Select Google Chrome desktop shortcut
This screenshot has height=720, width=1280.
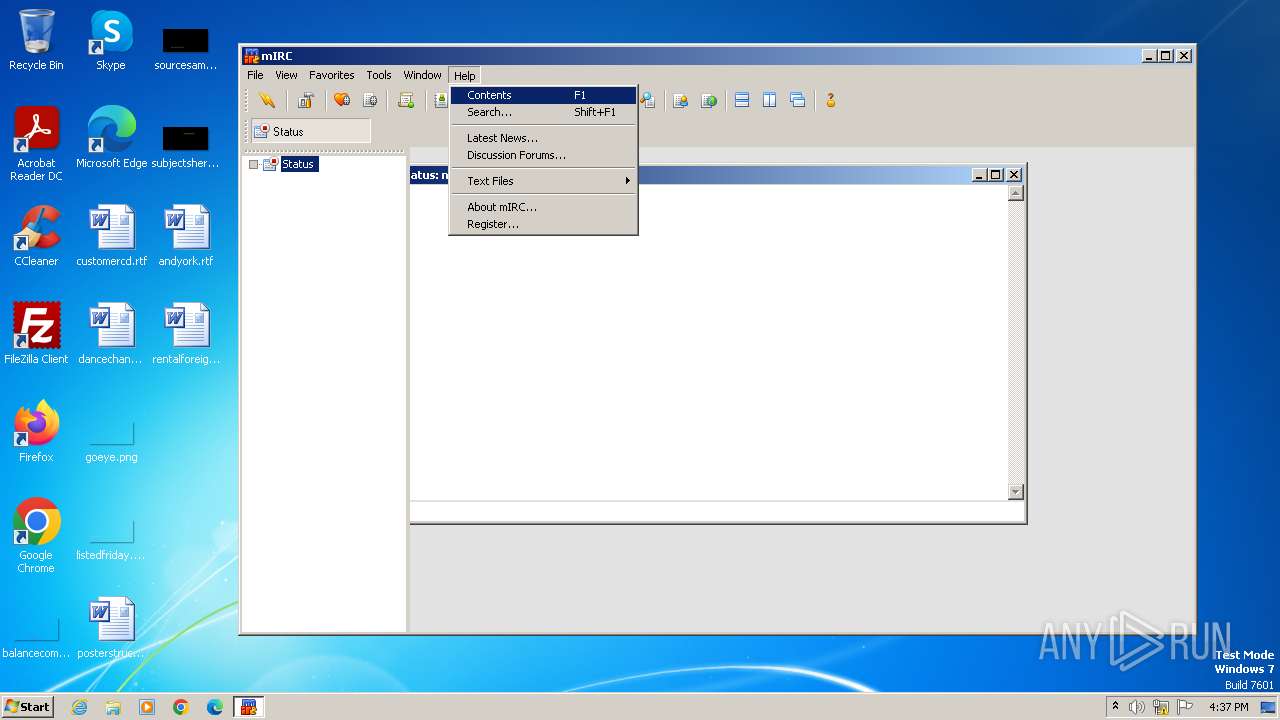click(36, 536)
